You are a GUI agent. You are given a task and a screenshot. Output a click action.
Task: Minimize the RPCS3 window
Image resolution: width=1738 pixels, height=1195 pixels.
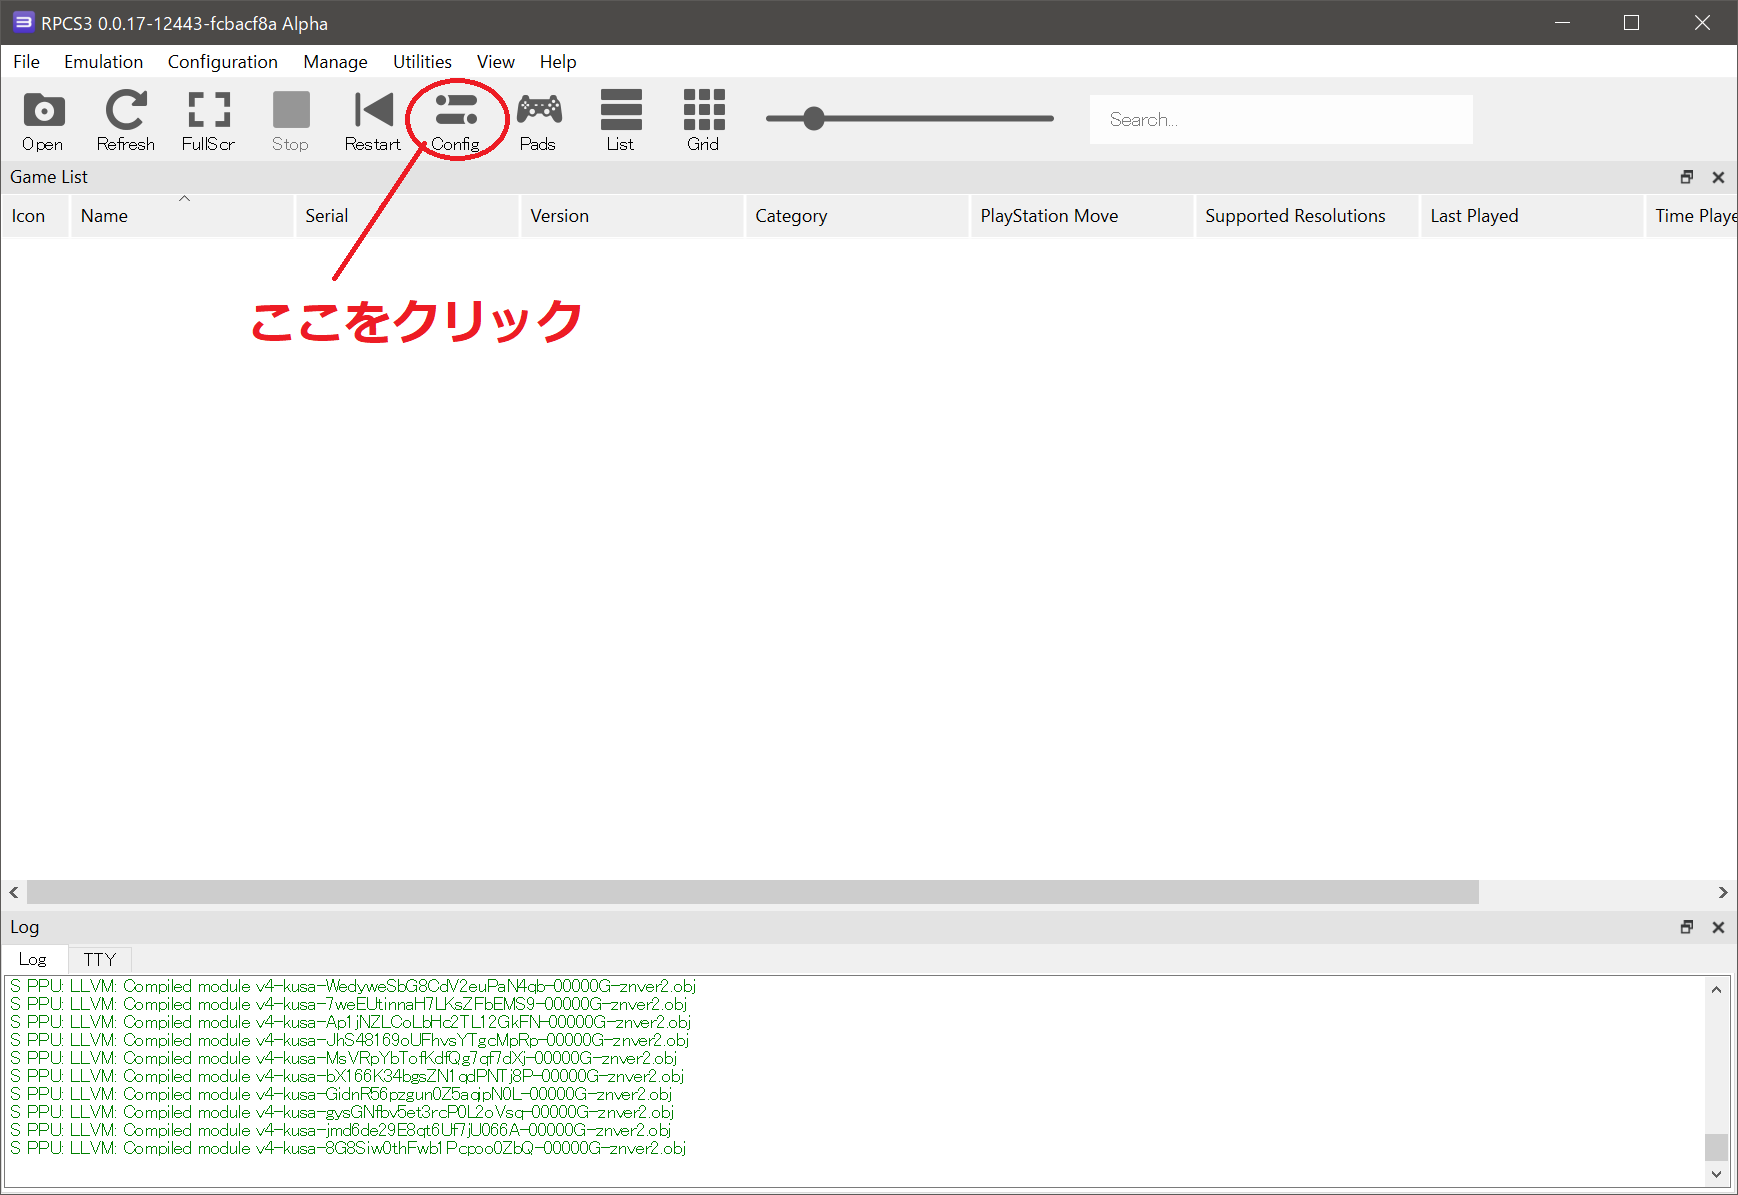pyautogui.click(x=1562, y=22)
